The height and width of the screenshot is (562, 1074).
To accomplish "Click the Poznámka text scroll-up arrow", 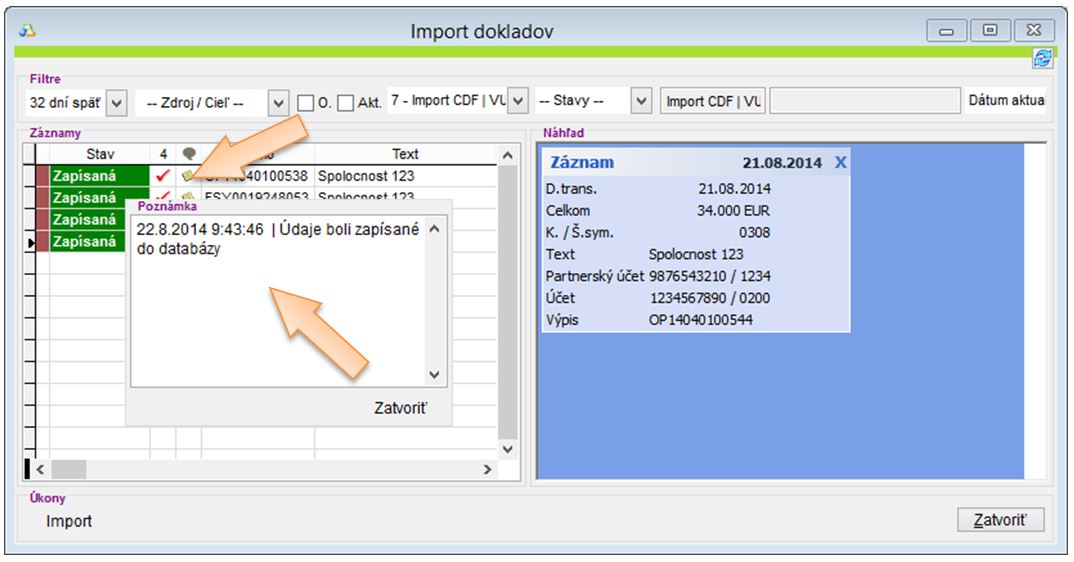I will 434,228.
